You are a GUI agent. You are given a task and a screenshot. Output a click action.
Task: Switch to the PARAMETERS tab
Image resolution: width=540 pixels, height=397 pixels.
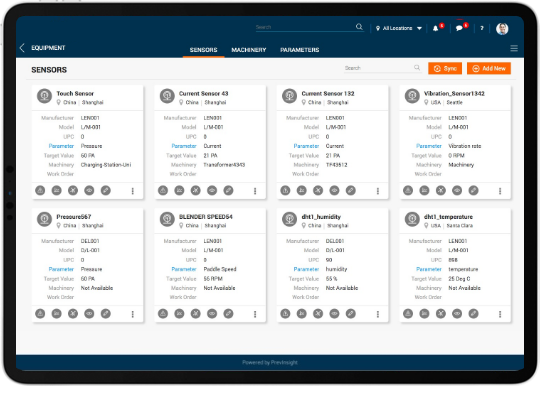point(300,50)
